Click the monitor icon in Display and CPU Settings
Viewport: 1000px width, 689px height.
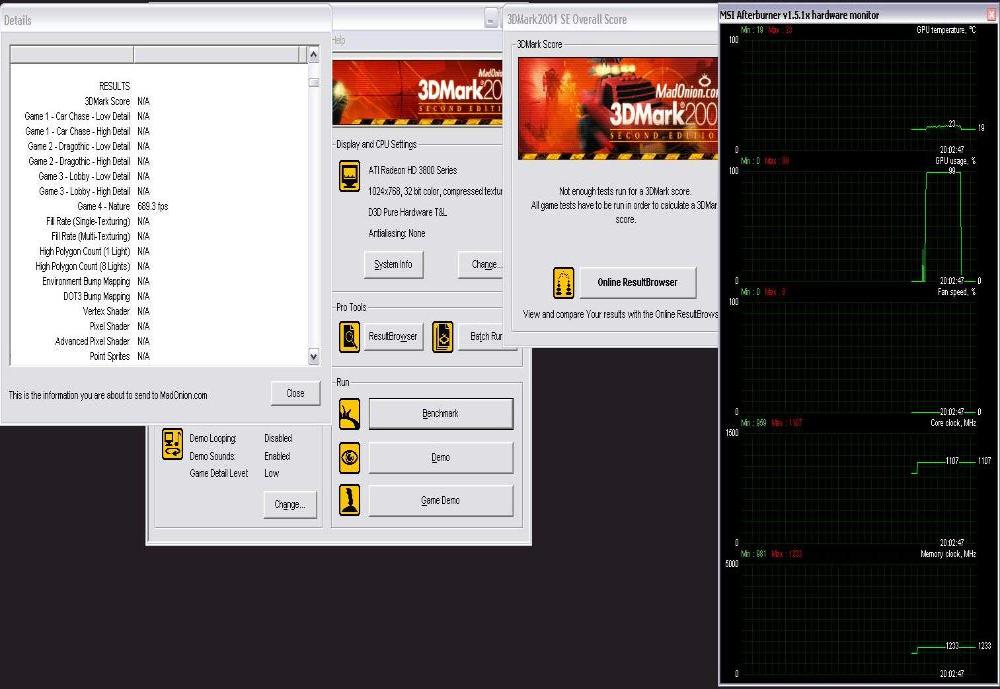point(349,176)
